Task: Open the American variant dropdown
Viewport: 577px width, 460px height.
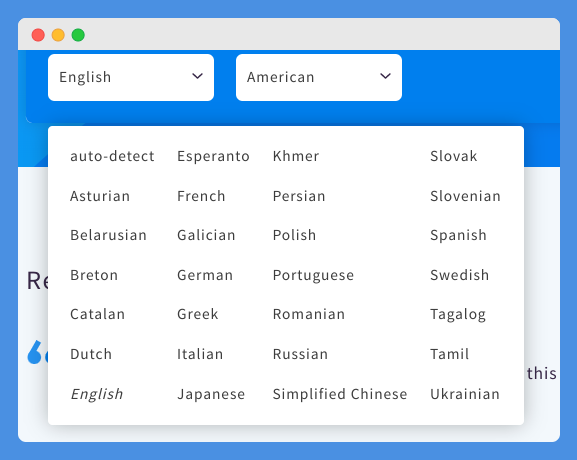Action: (319, 77)
